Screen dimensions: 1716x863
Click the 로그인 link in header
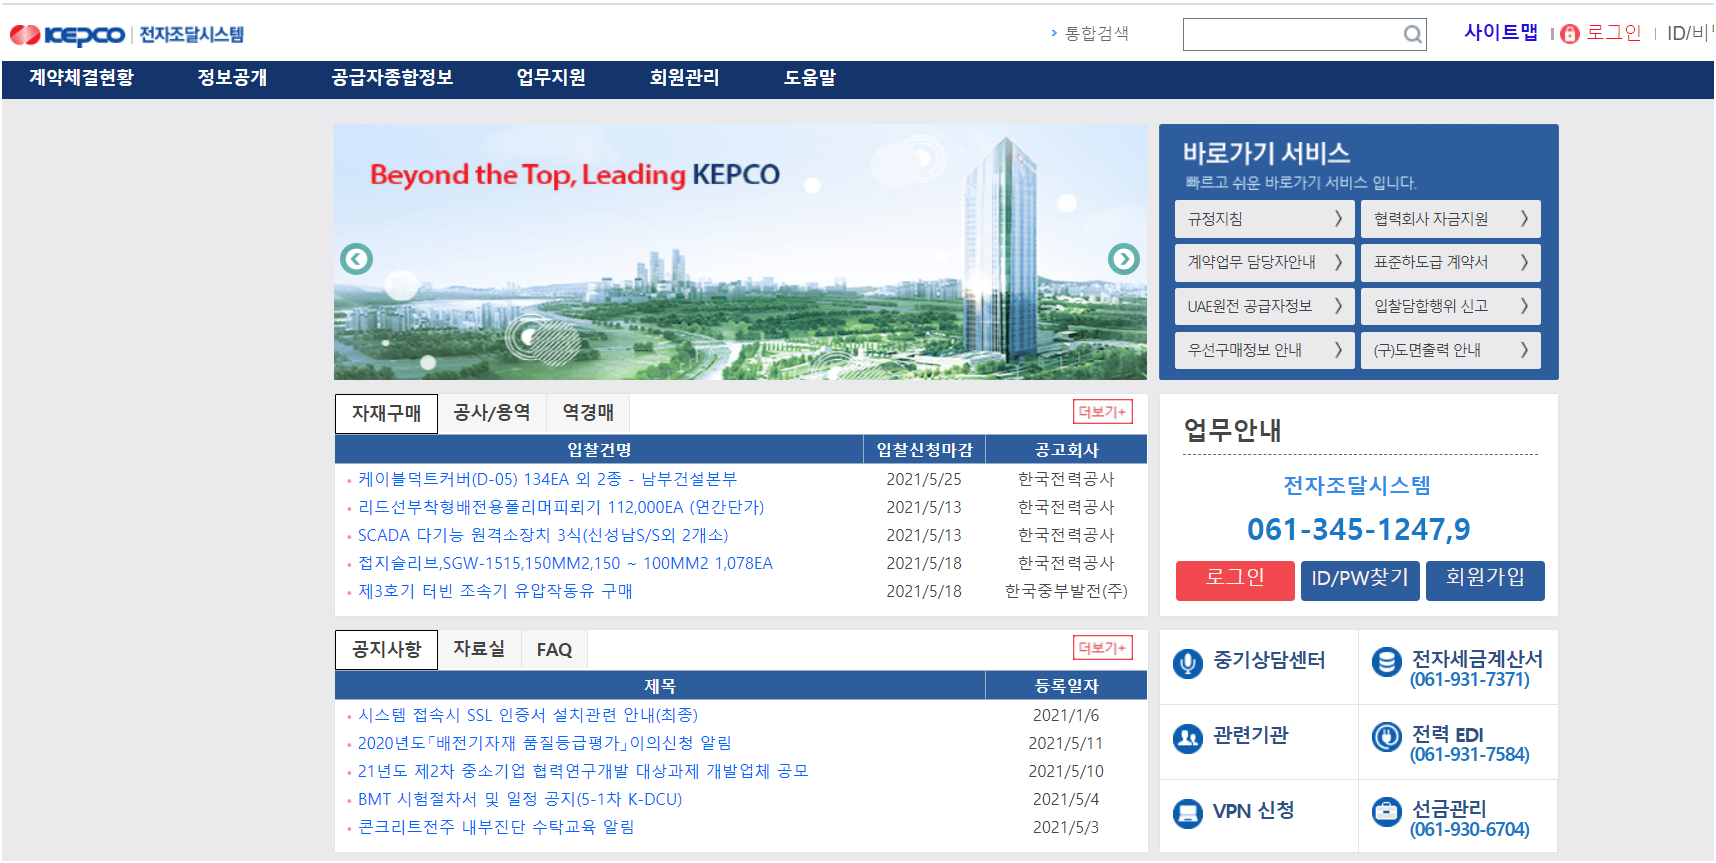pyautogui.click(x=1613, y=33)
